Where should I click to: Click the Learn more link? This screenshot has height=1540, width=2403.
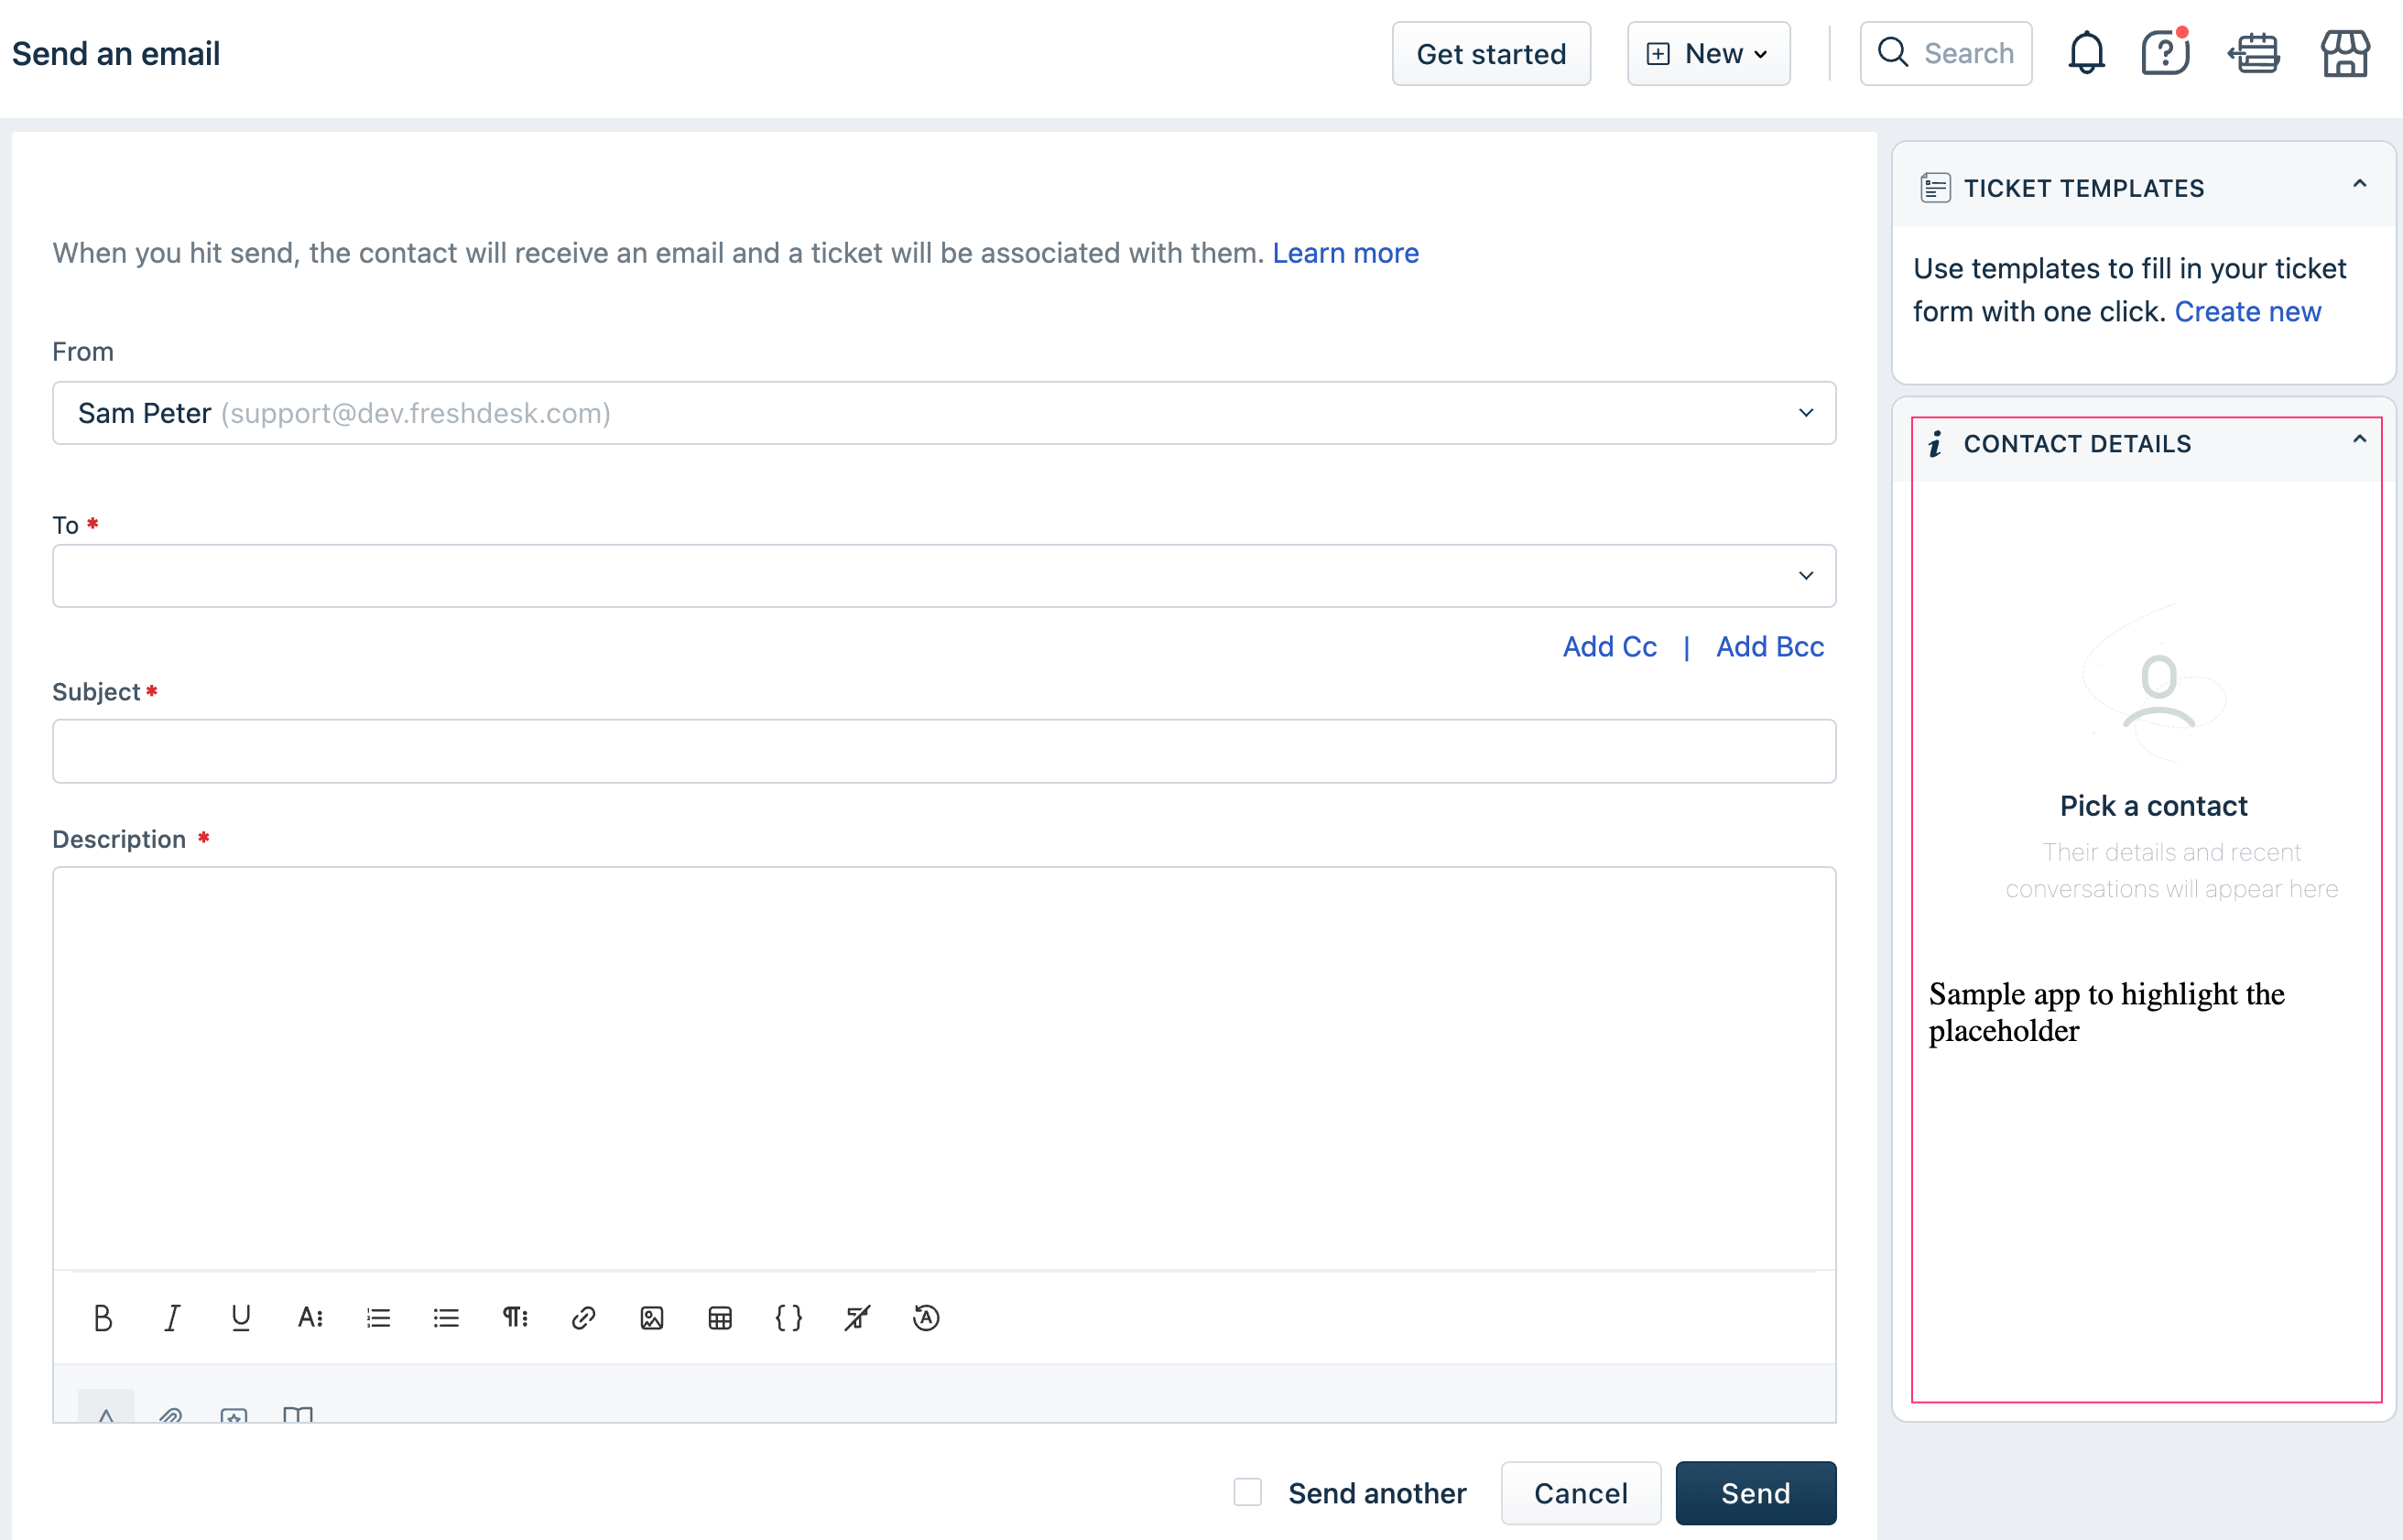pyautogui.click(x=1345, y=254)
